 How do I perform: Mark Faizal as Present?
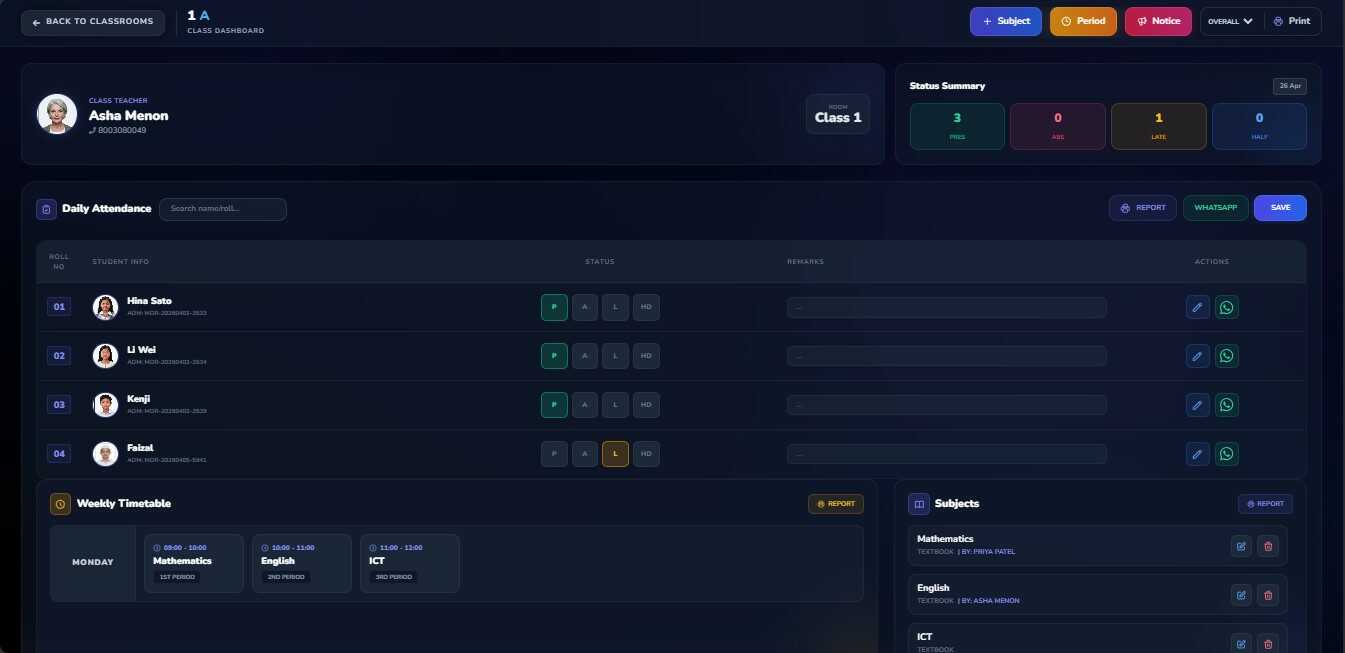coord(554,454)
